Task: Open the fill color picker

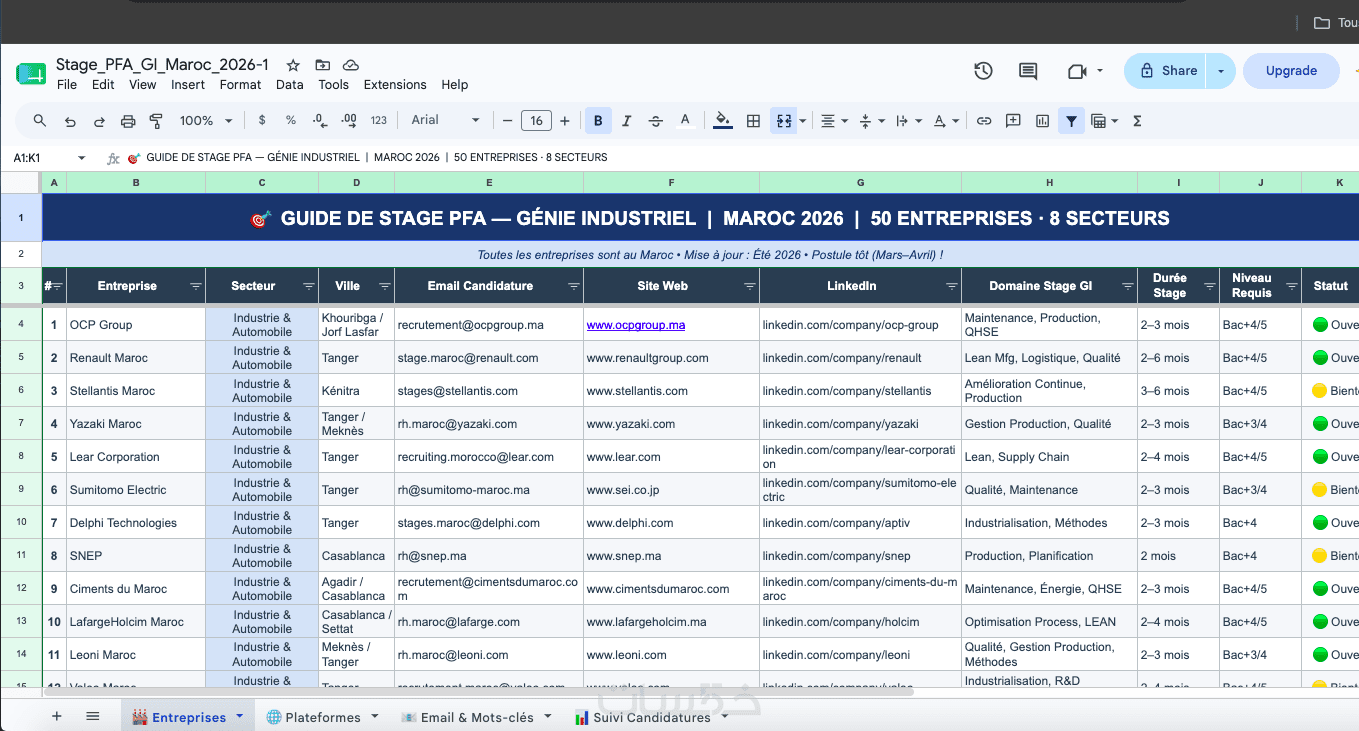Action: 723,121
